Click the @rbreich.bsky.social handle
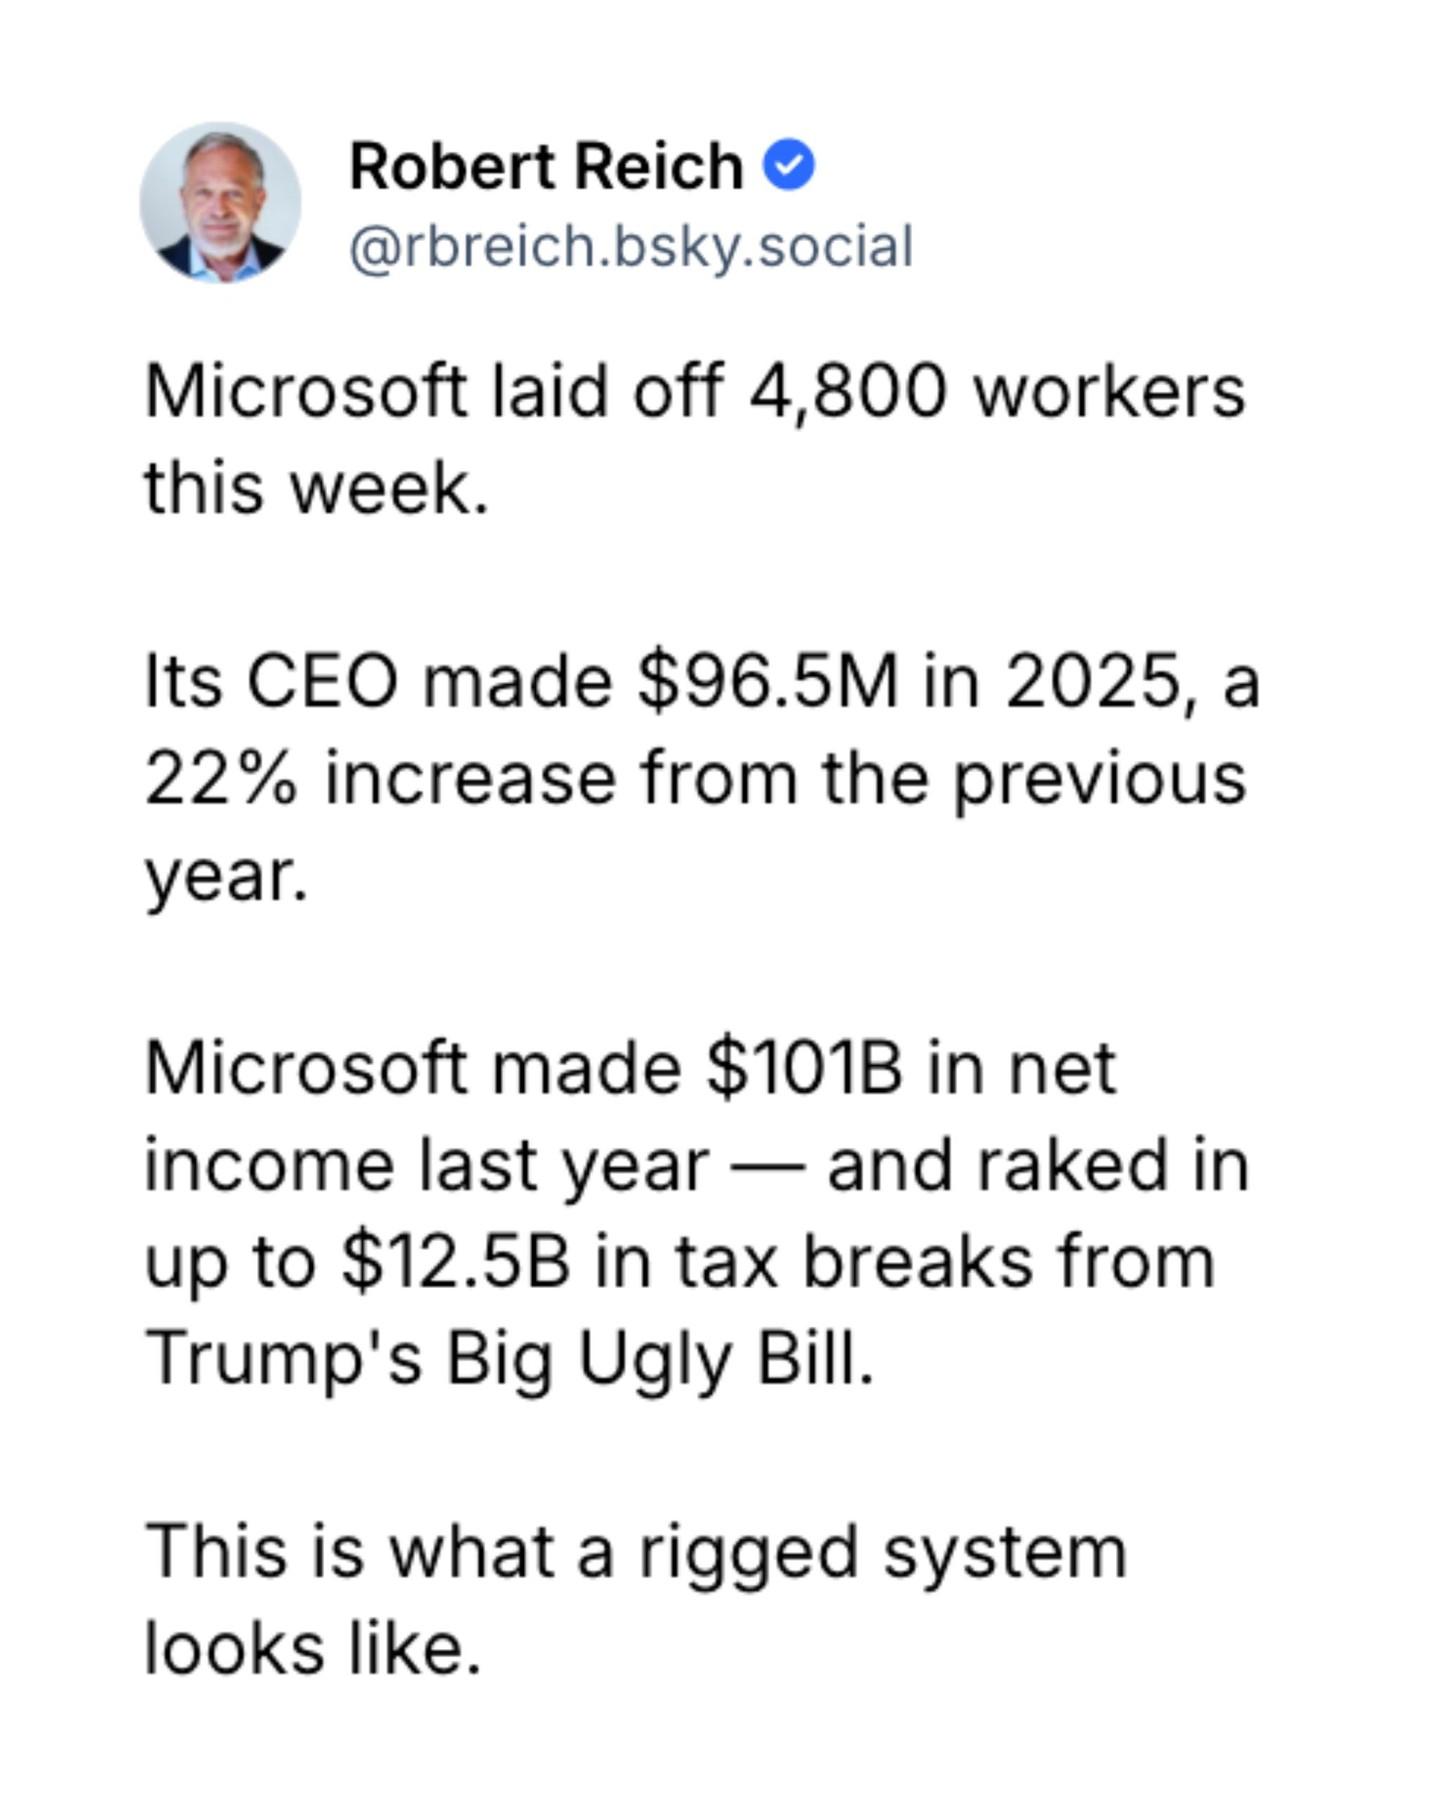This screenshot has height=1800, width=1440. (631, 247)
